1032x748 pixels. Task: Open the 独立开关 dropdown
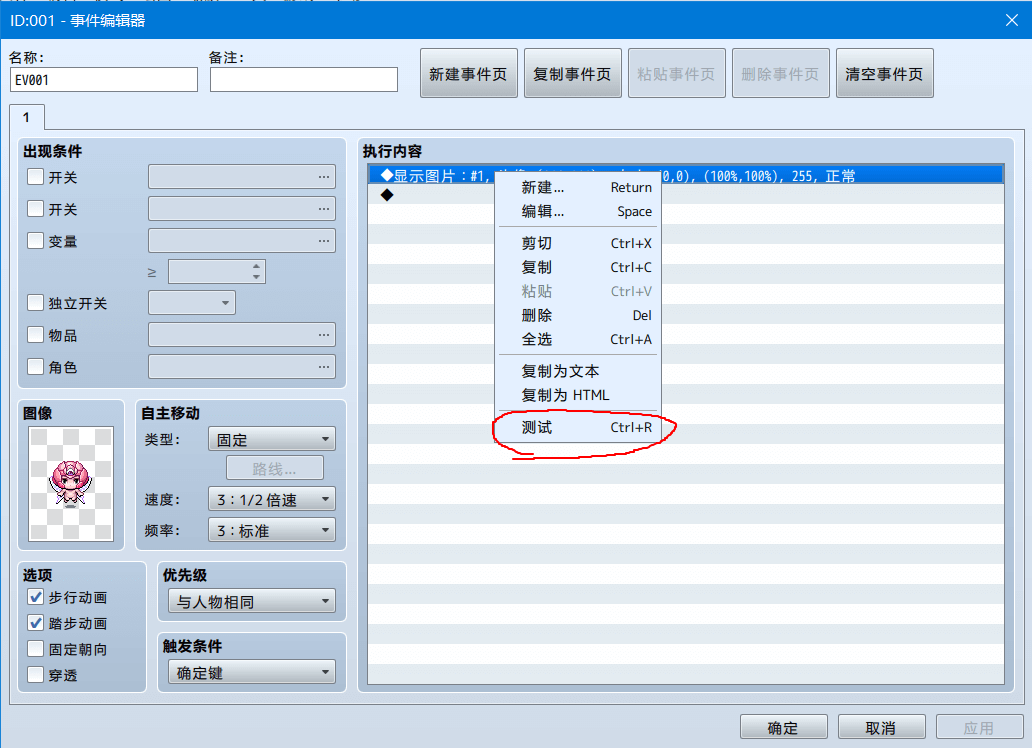pyautogui.click(x=192, y=303)
